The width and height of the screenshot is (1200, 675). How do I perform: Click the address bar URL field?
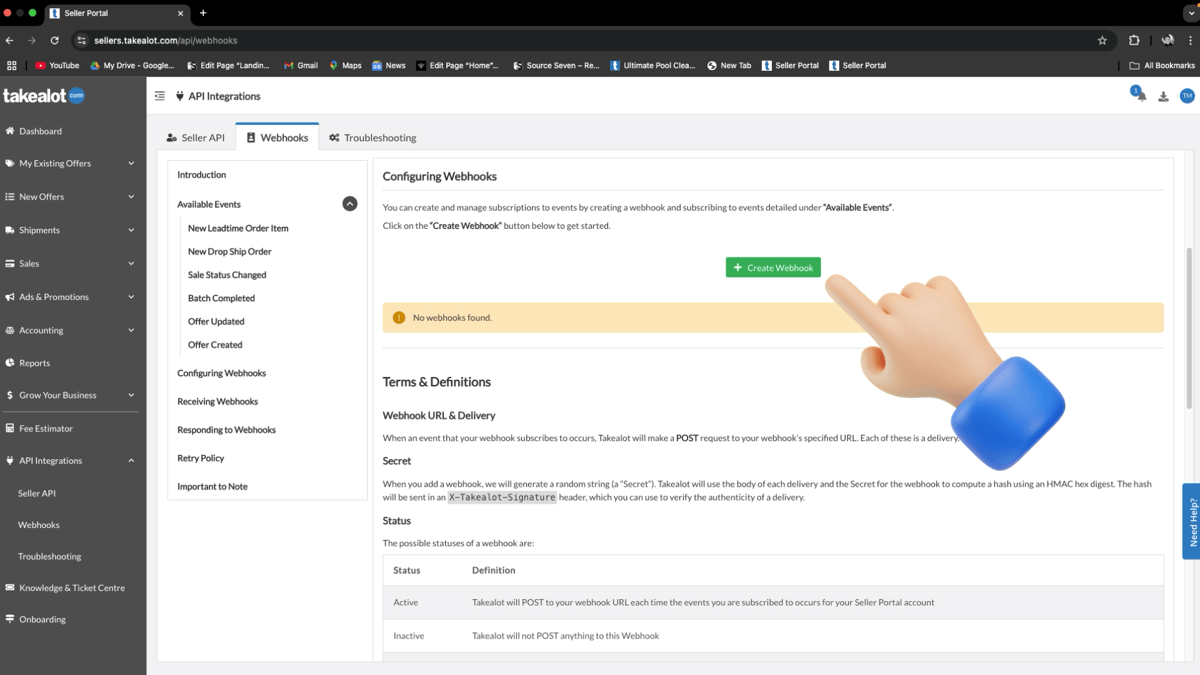[x=594, y=41]
